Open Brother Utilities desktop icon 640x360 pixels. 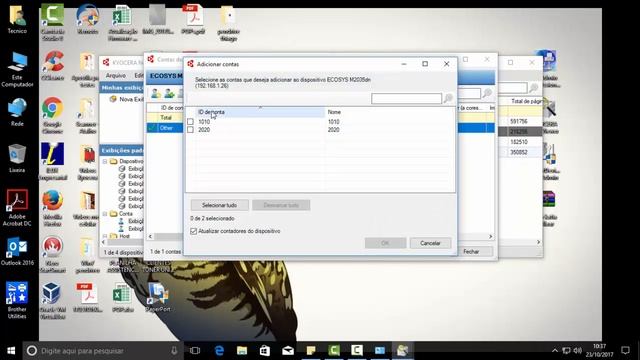click(17, 300)
